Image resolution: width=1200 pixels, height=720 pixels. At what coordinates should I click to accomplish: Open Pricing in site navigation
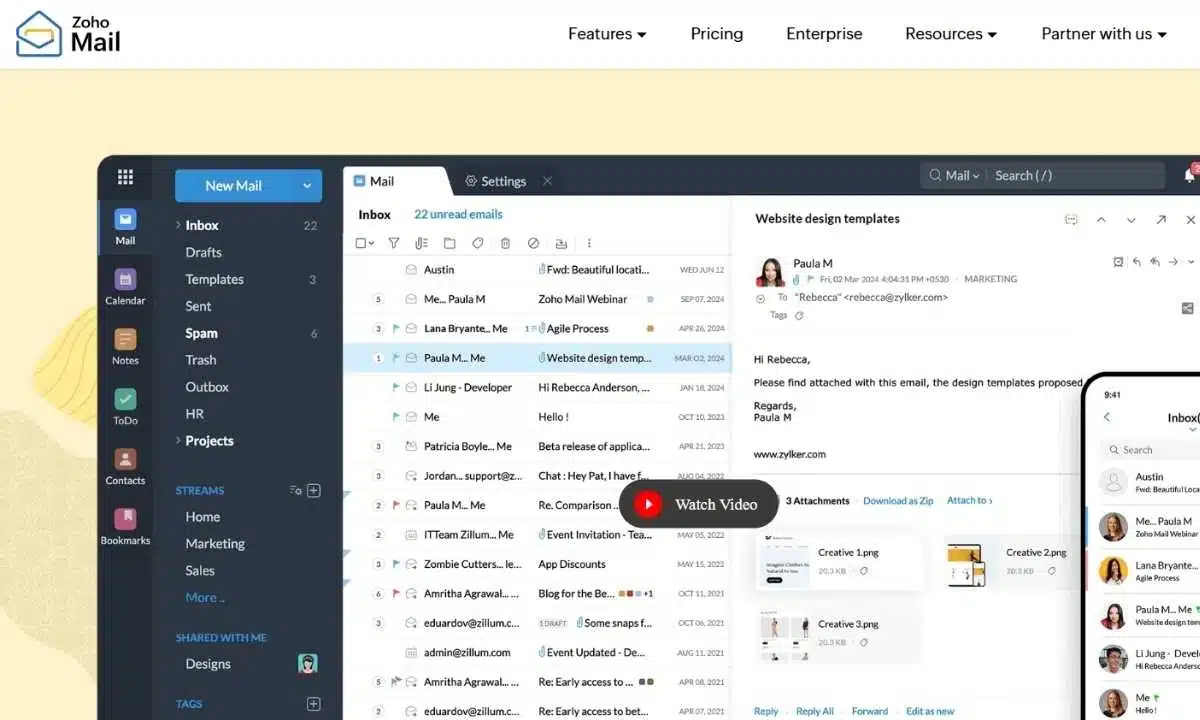pos(717,34)
